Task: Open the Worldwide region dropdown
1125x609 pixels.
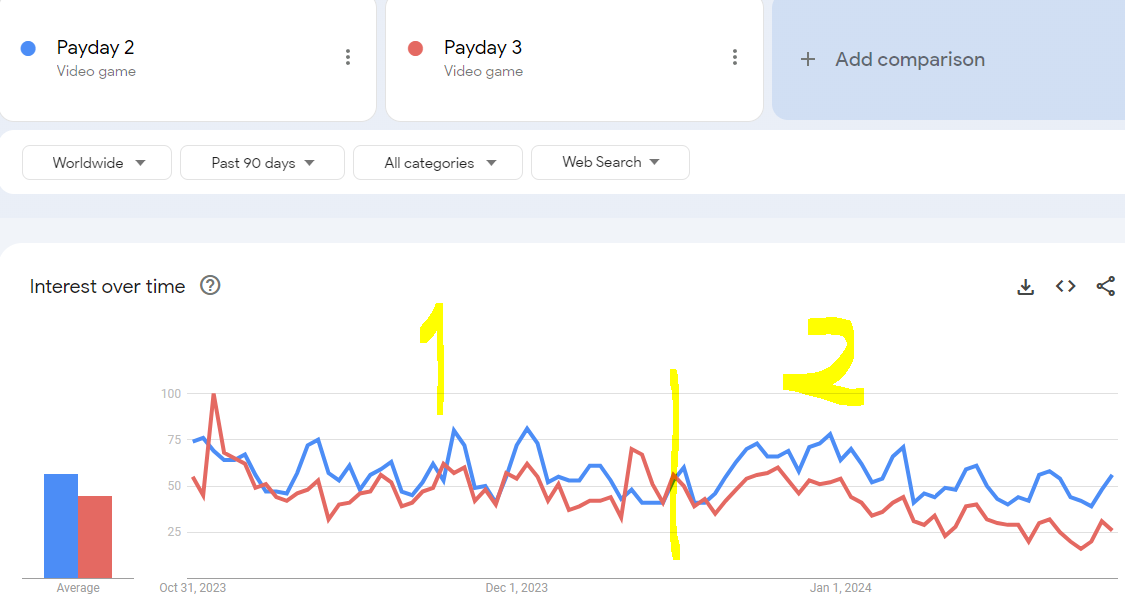Action: [97, 163]
